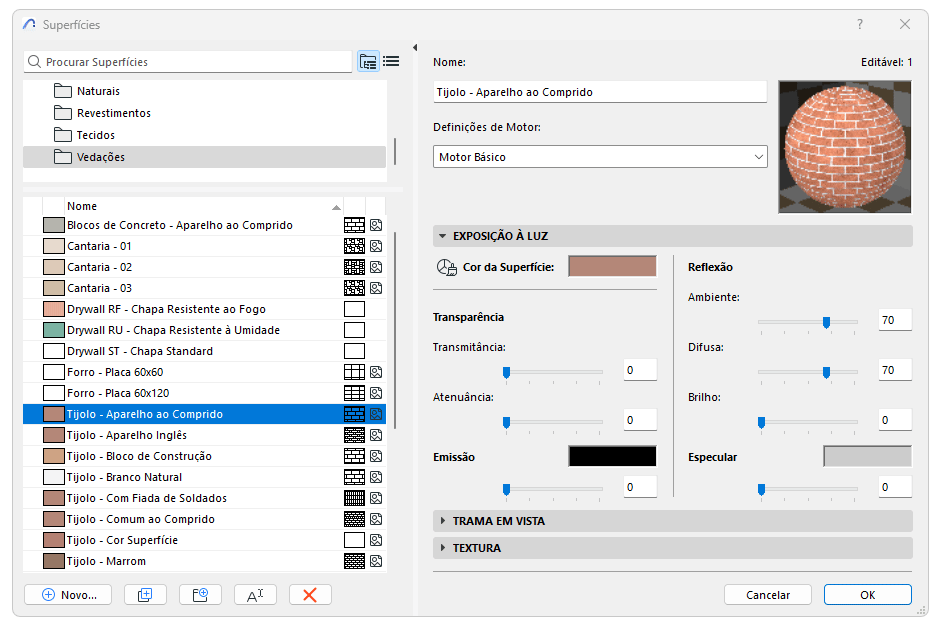Select the Vedações folder
The width and height of the screenshot is (940, 629).
pos(204,157)
